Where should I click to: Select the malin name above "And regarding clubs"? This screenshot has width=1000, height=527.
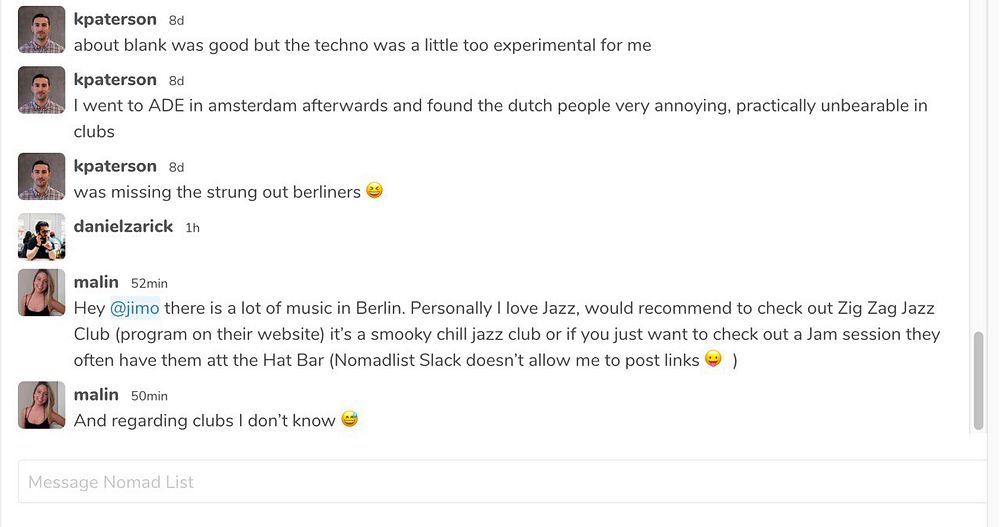click(96, 394)
